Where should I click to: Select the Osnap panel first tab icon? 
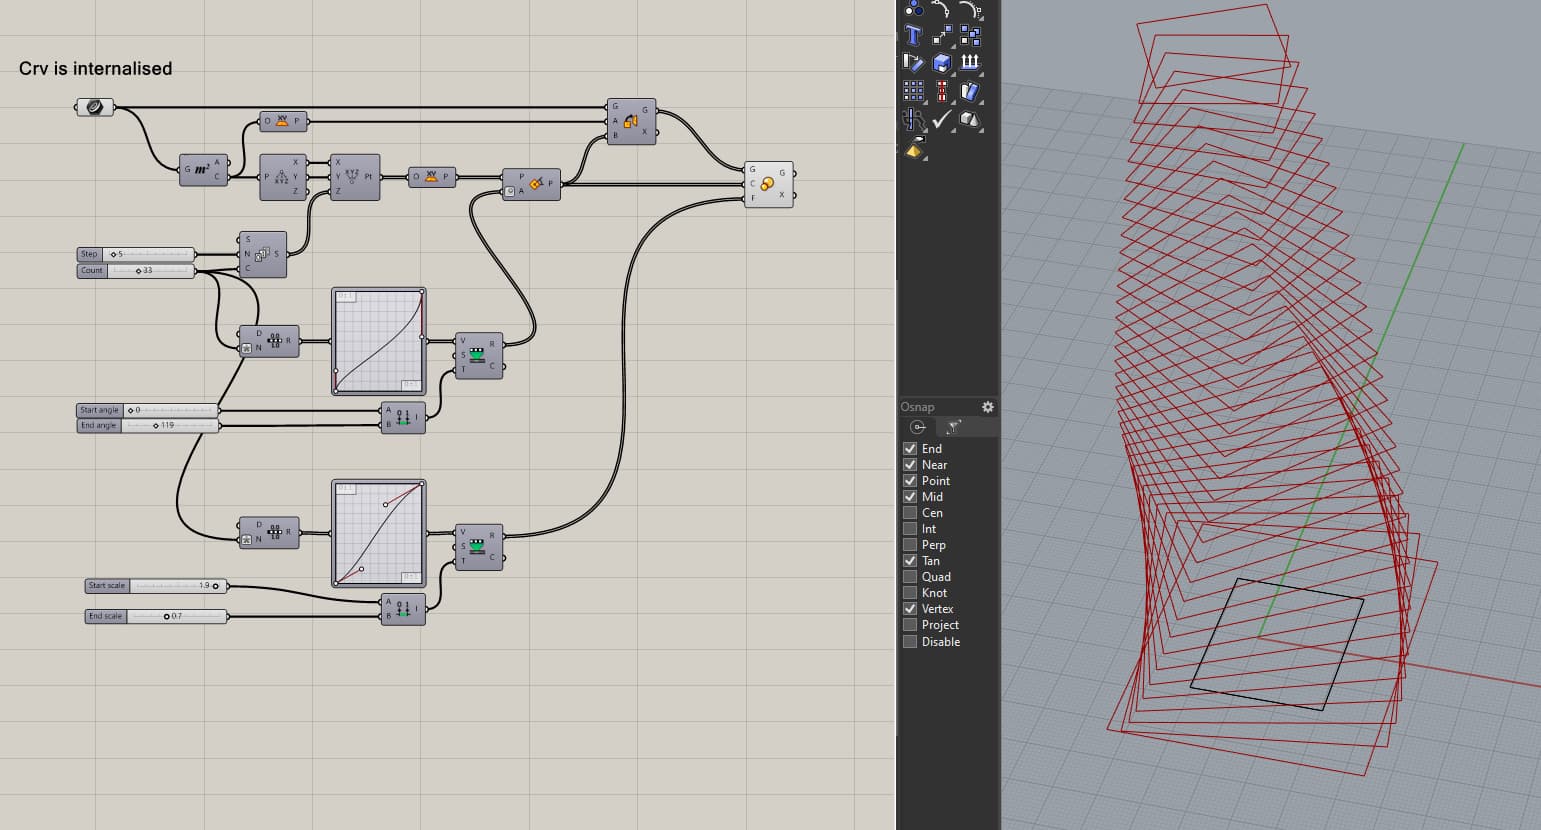918,427
